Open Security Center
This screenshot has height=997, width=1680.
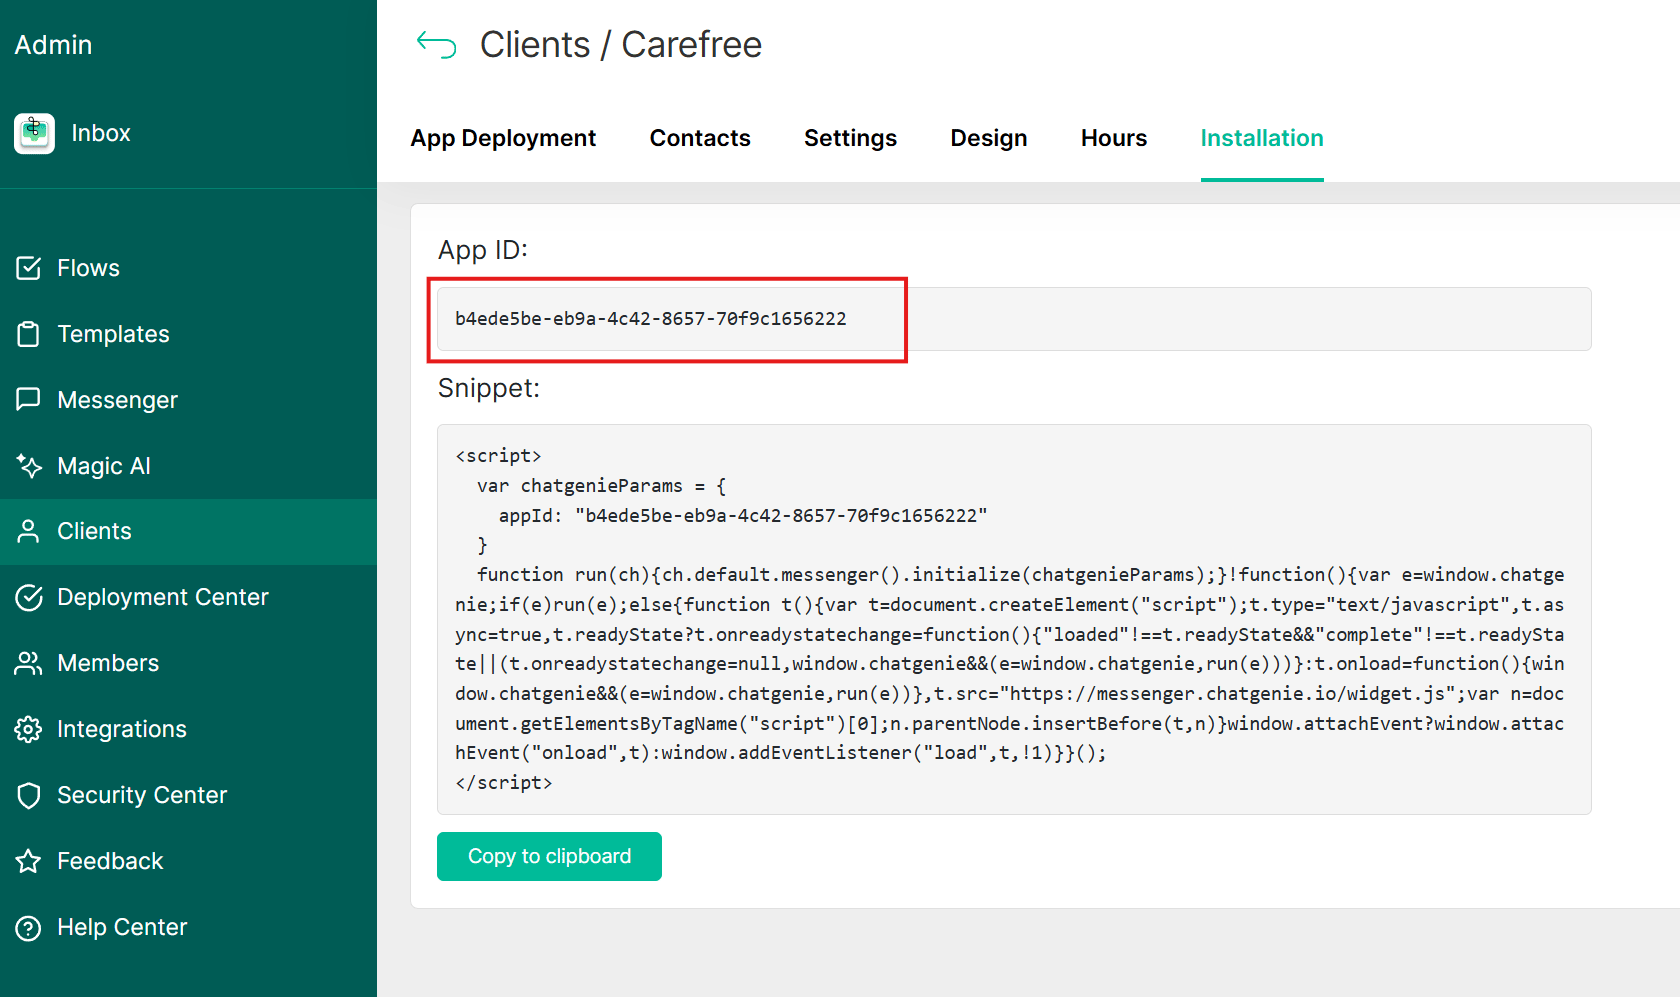click(x=188, y=795)
